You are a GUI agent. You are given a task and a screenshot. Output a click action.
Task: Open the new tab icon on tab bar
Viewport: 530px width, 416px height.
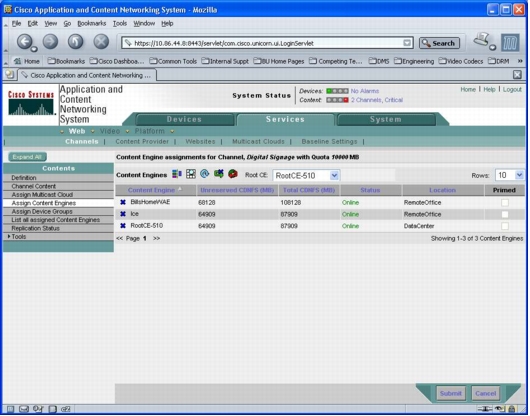click(9, 75)
